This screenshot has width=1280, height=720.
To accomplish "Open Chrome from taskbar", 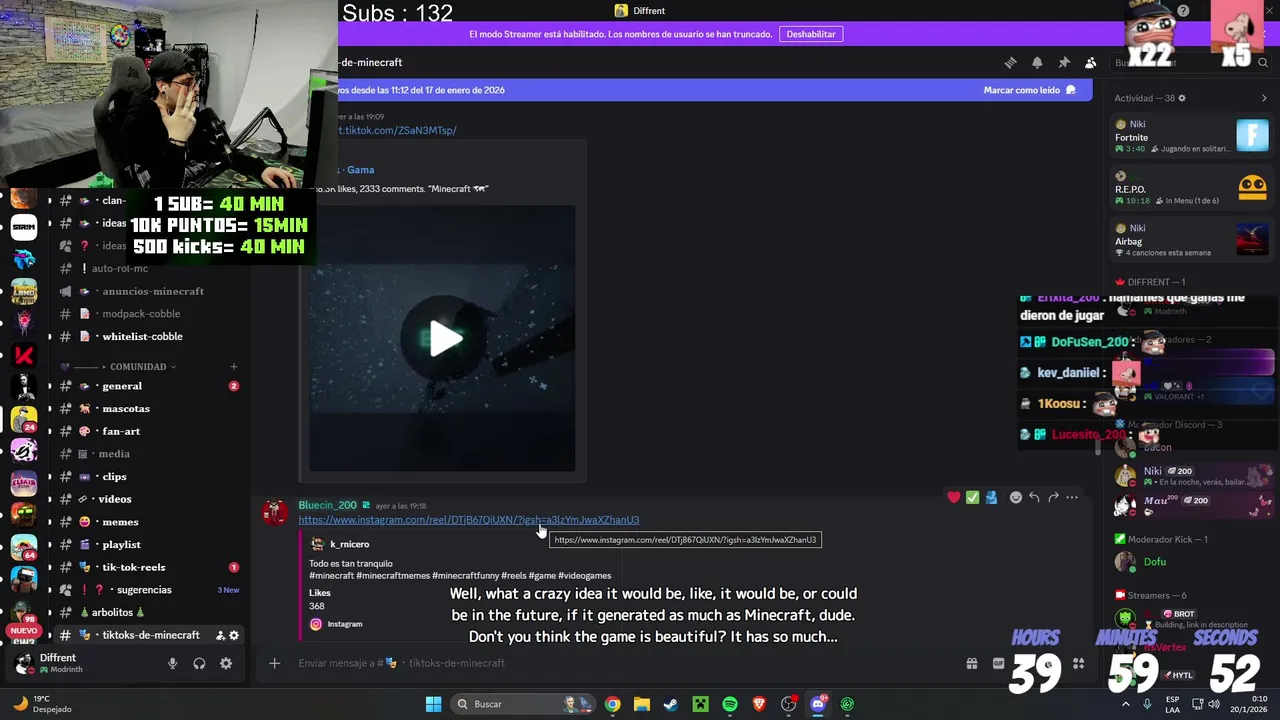I will 612,704.
